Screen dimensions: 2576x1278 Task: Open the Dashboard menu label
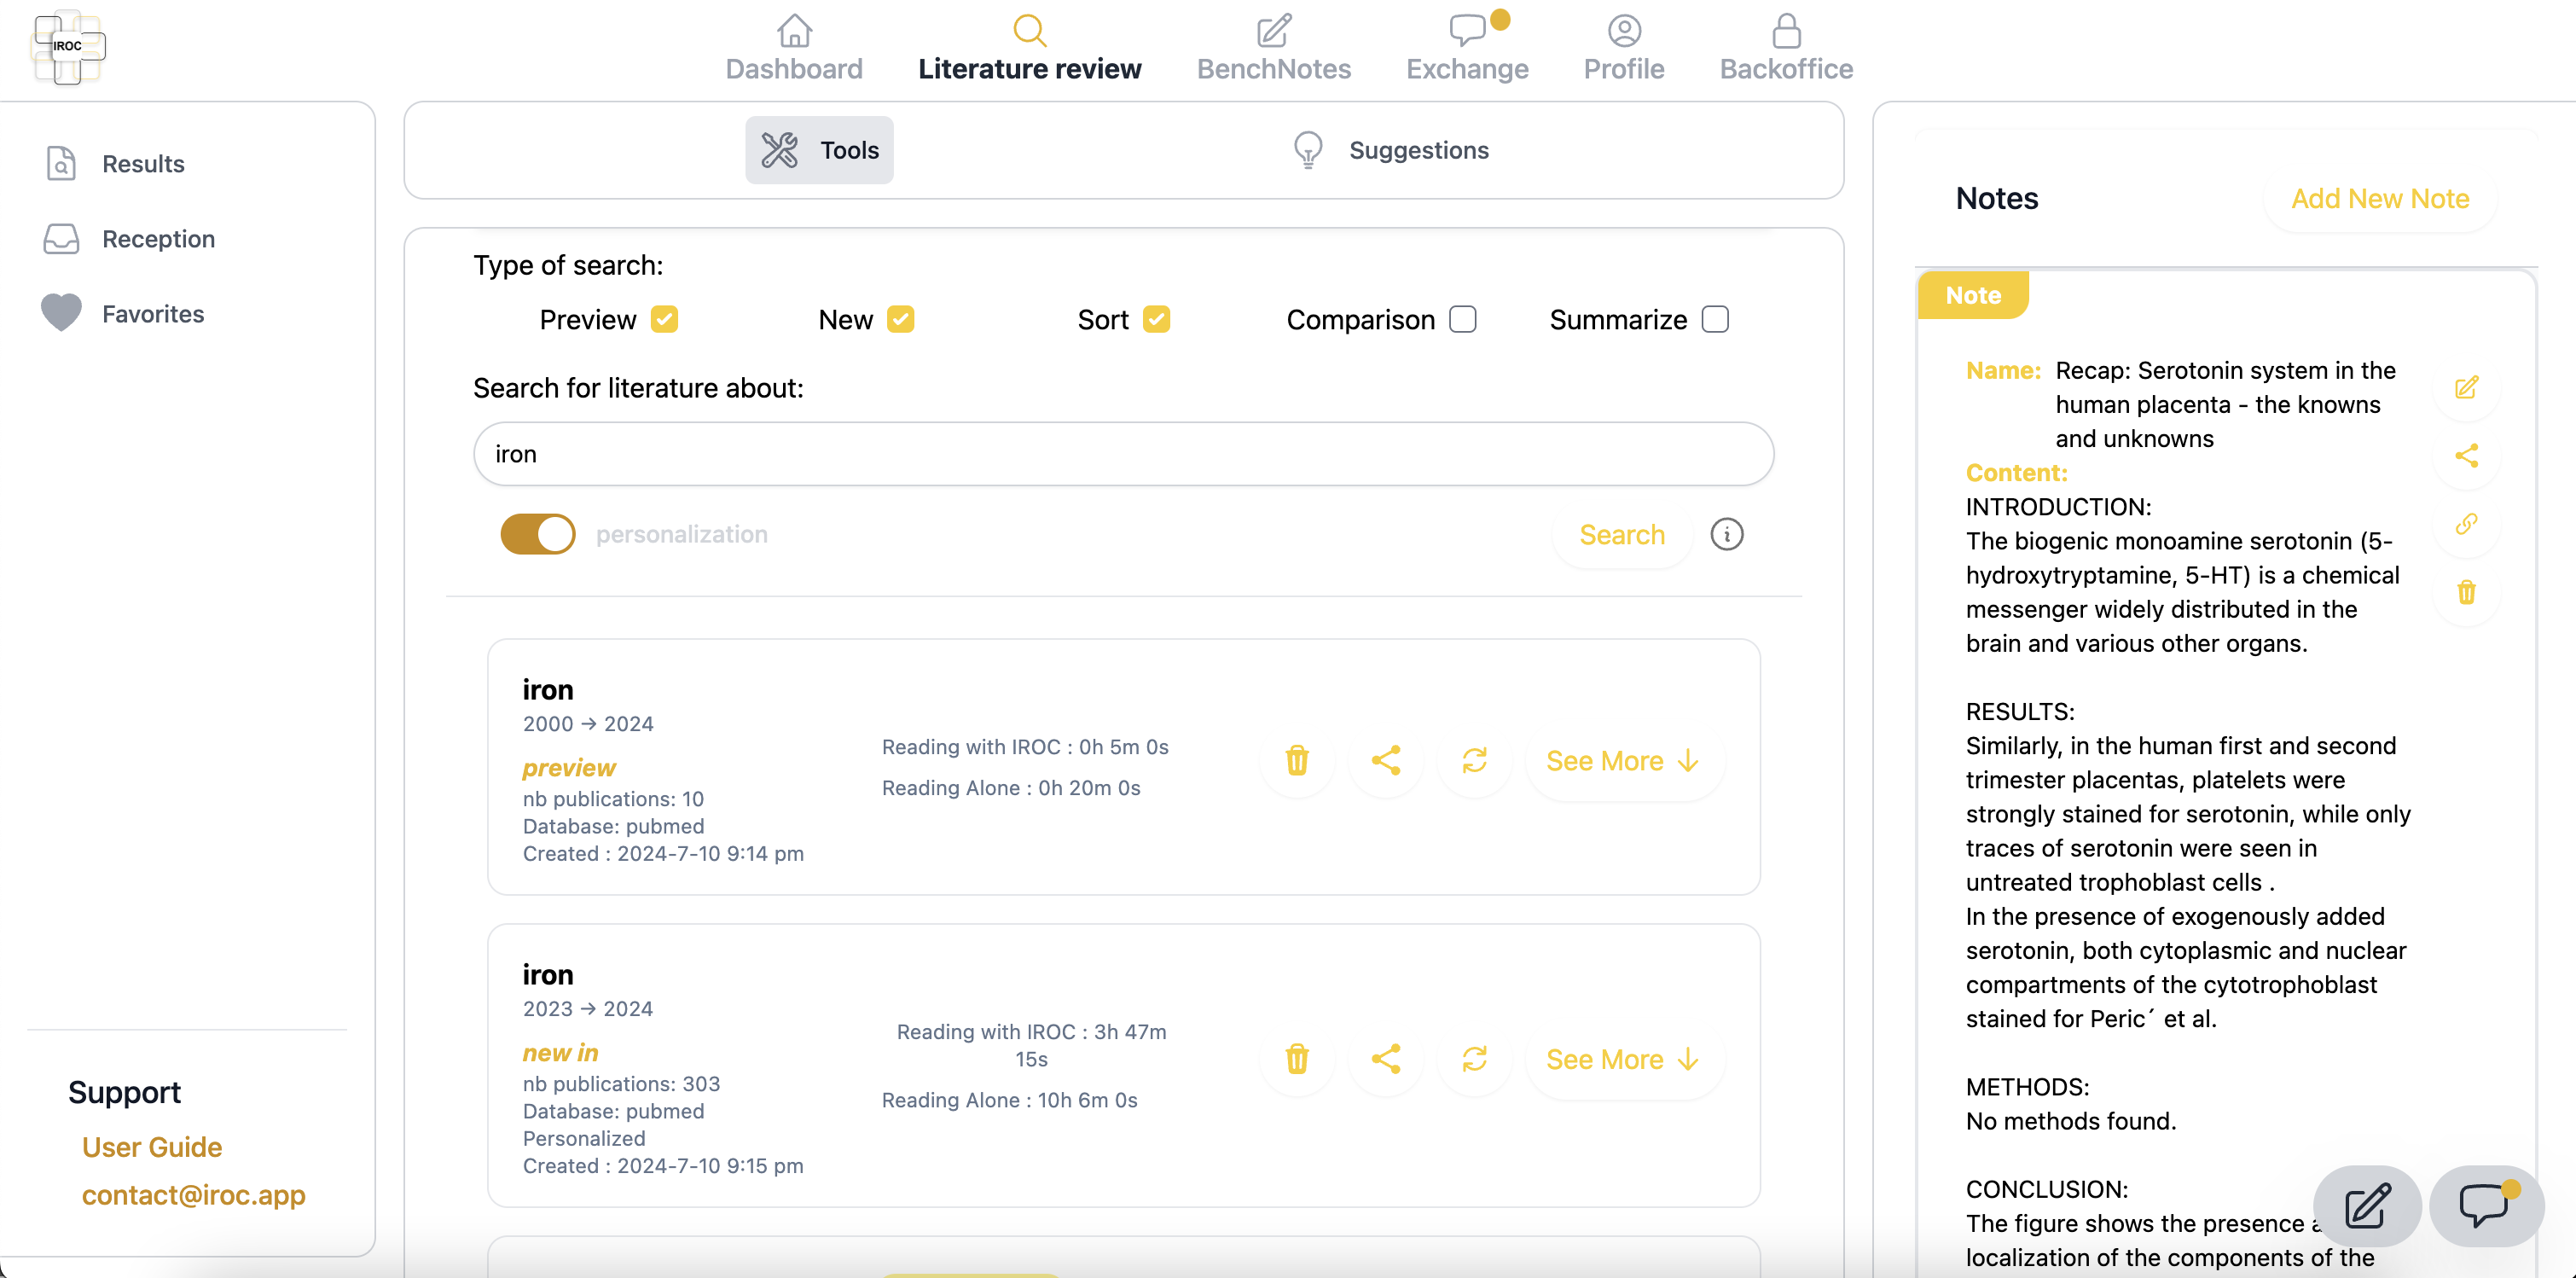point(794,68)
